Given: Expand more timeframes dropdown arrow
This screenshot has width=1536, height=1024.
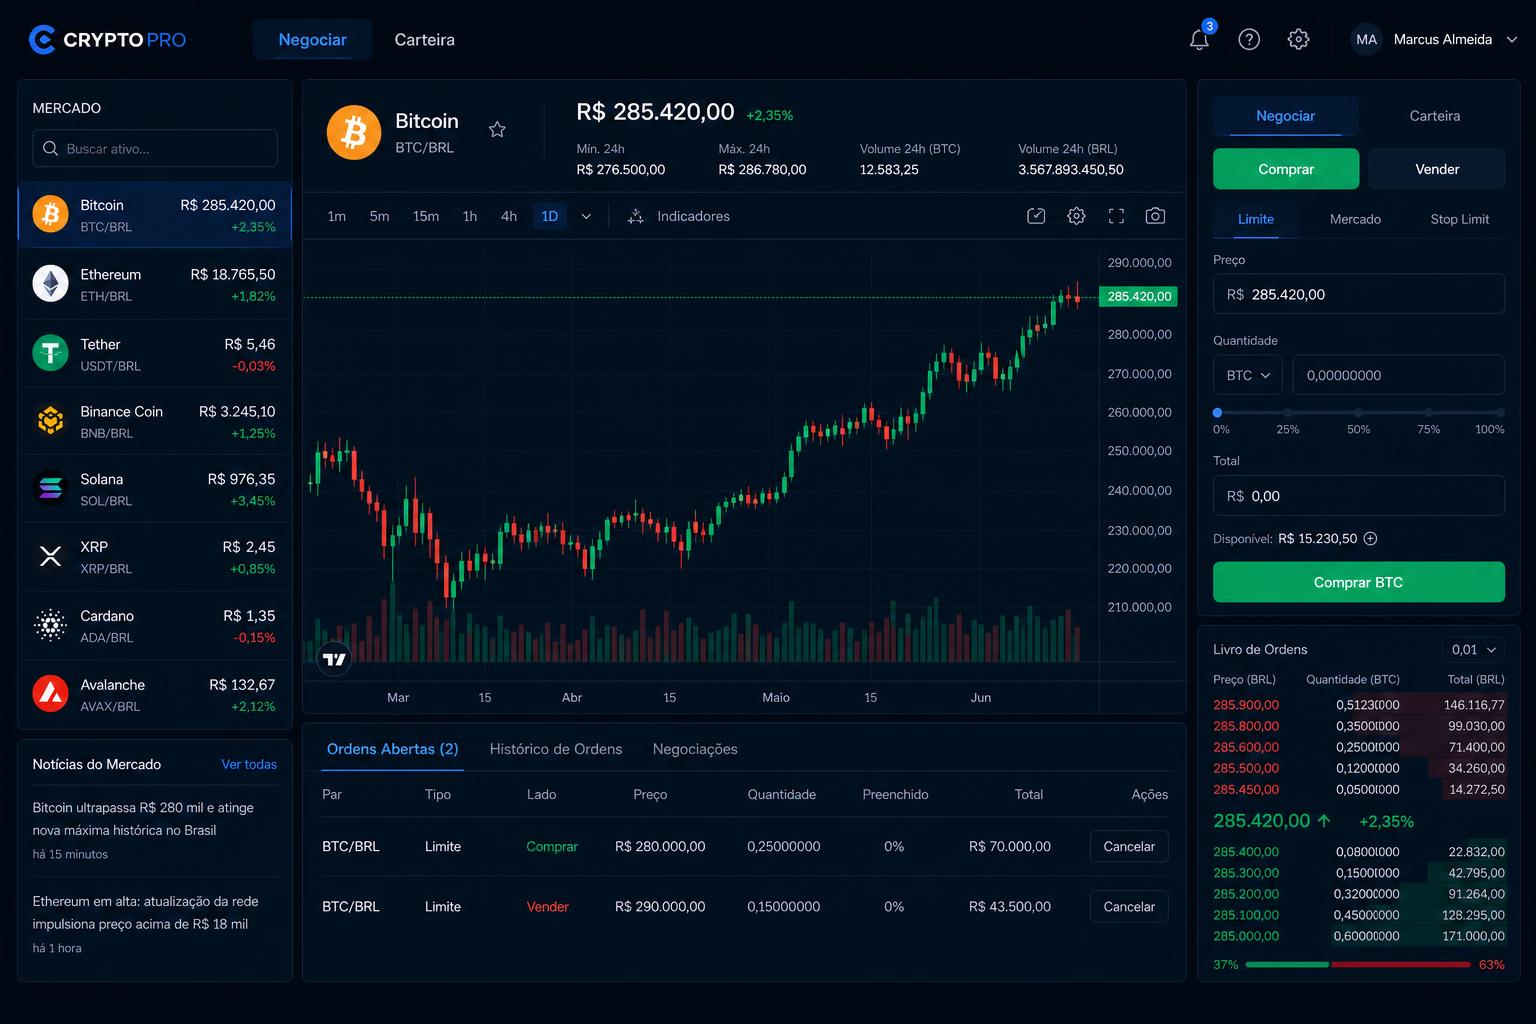Looking at the screenshot, I should 586,216.
